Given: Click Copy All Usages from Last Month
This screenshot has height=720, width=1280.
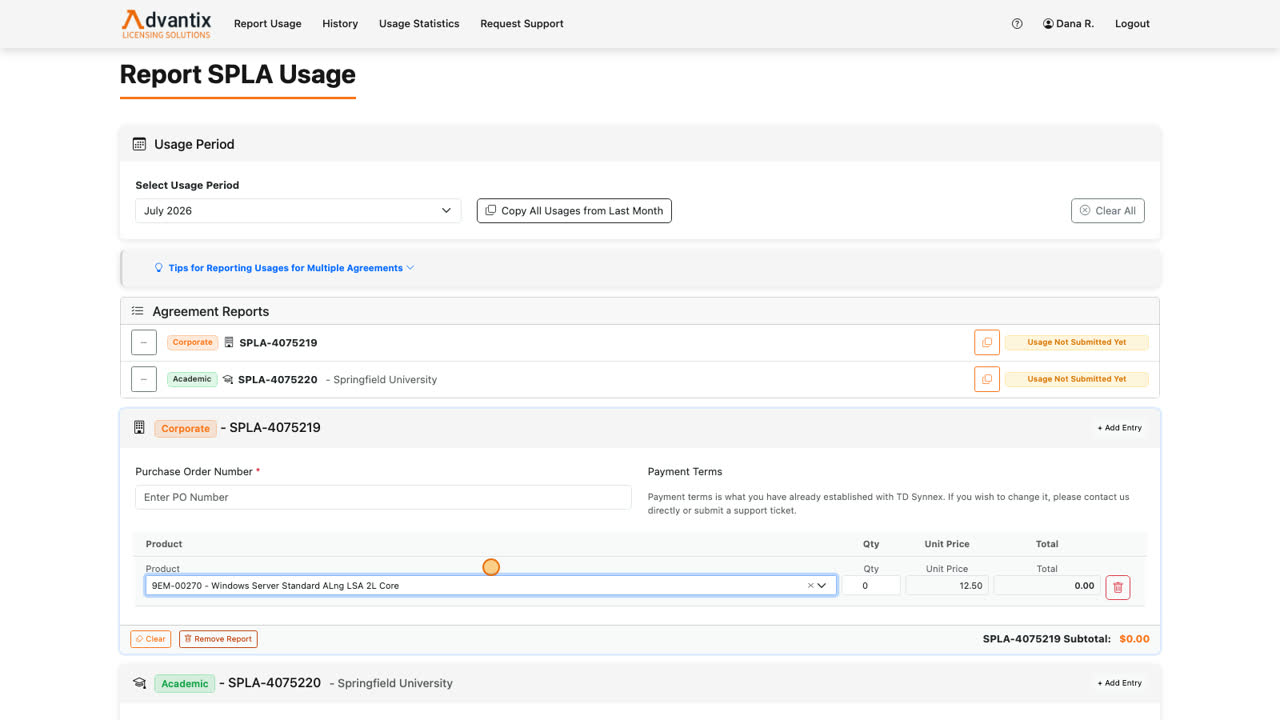Looking at the screenshot, I should pyautogui.click(x=574, y=211).
